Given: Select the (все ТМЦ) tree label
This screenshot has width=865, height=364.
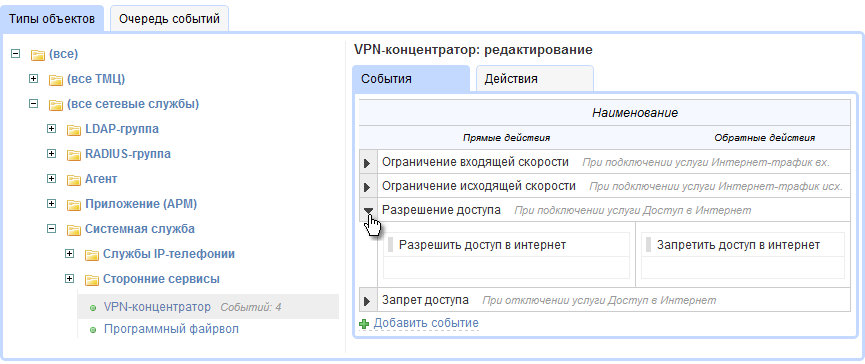Looking at the screenshot, I should click(x=96, y=79).
